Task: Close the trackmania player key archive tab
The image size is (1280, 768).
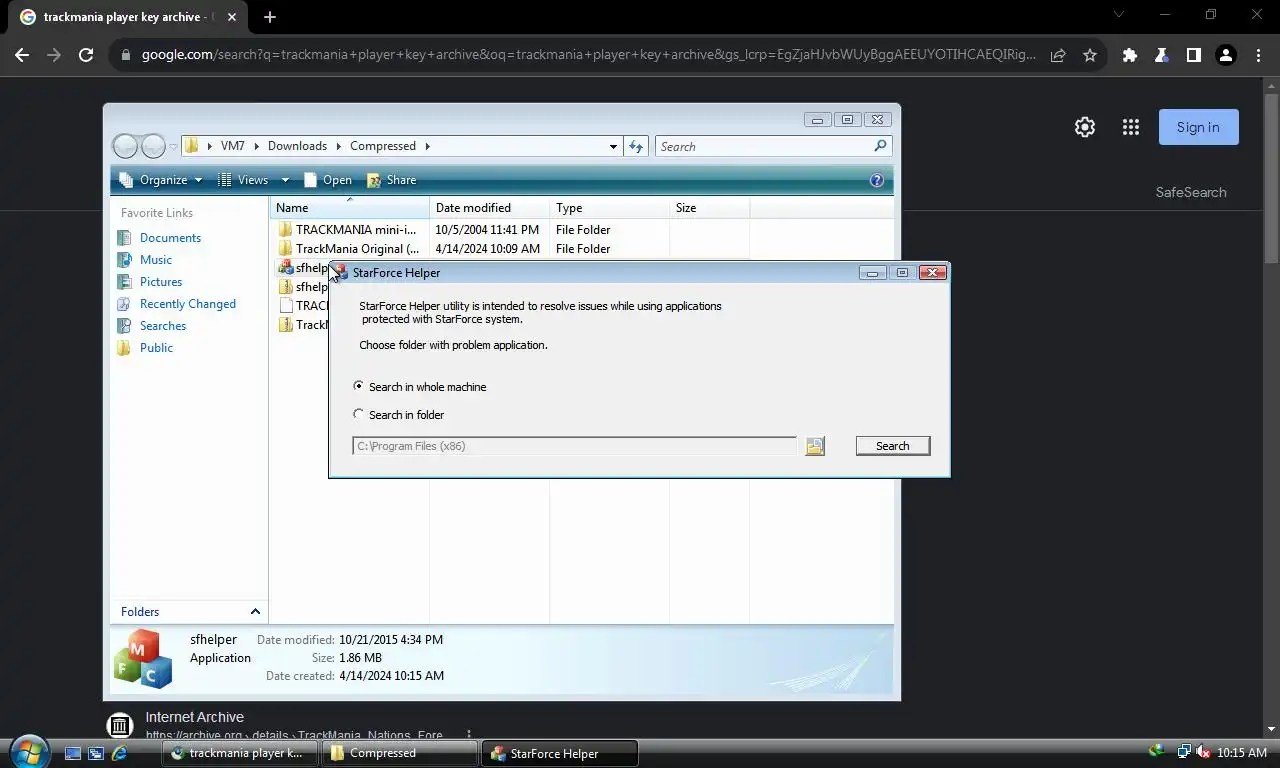Action: pos(232,17)
